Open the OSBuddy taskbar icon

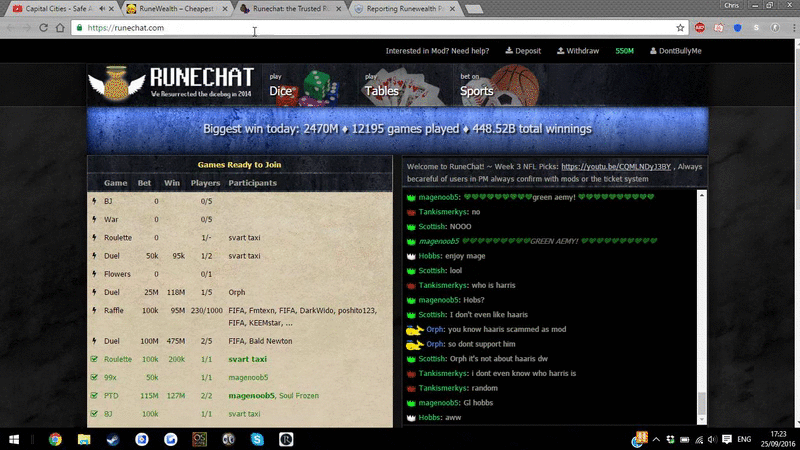point(199,439)
